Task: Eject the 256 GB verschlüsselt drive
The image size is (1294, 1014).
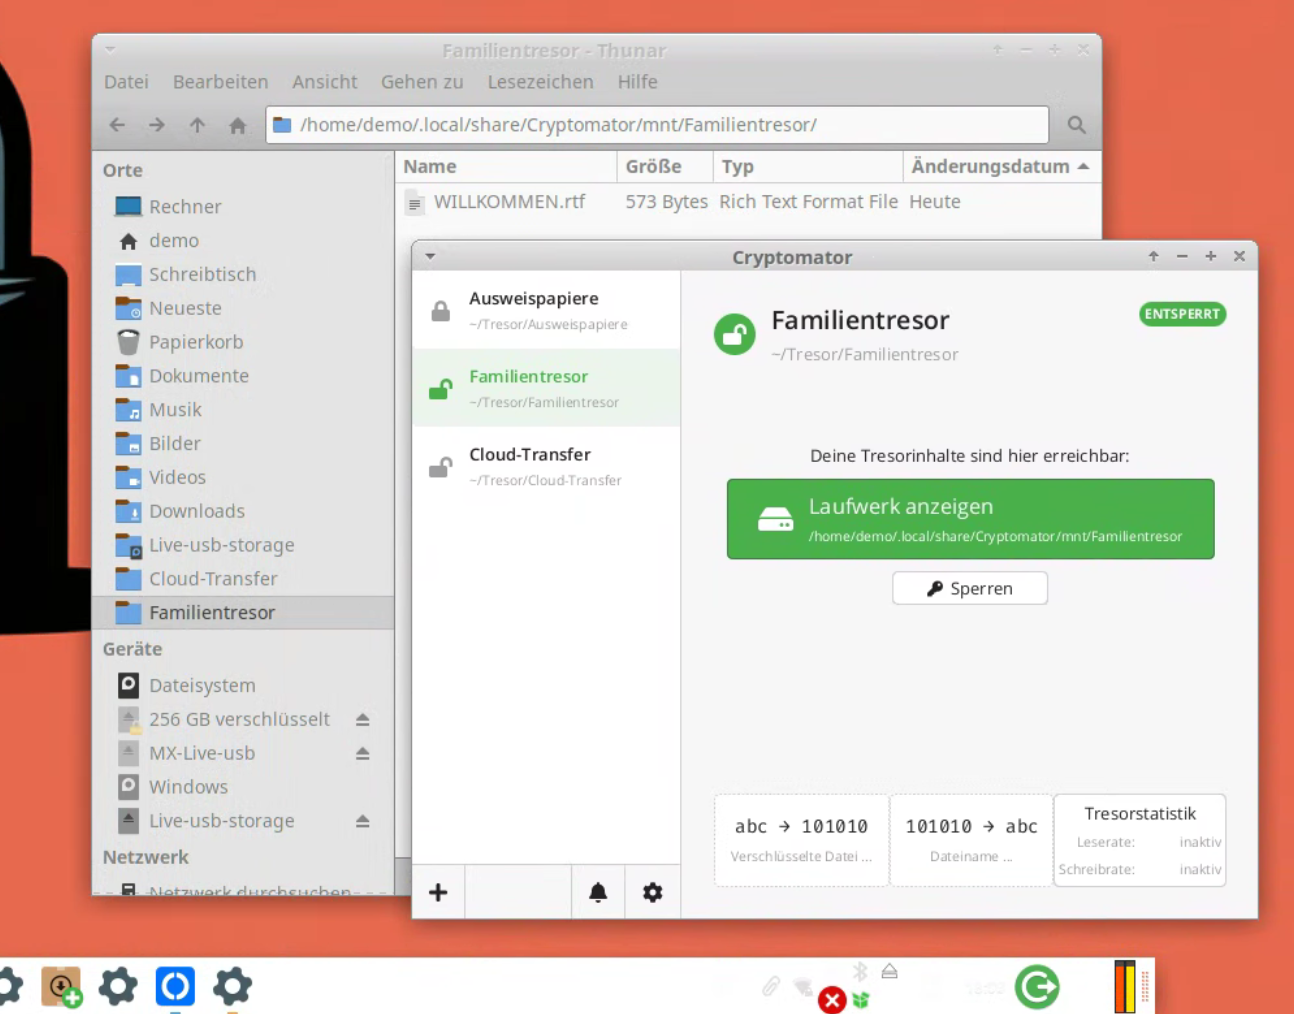Action: click(362, 719)
